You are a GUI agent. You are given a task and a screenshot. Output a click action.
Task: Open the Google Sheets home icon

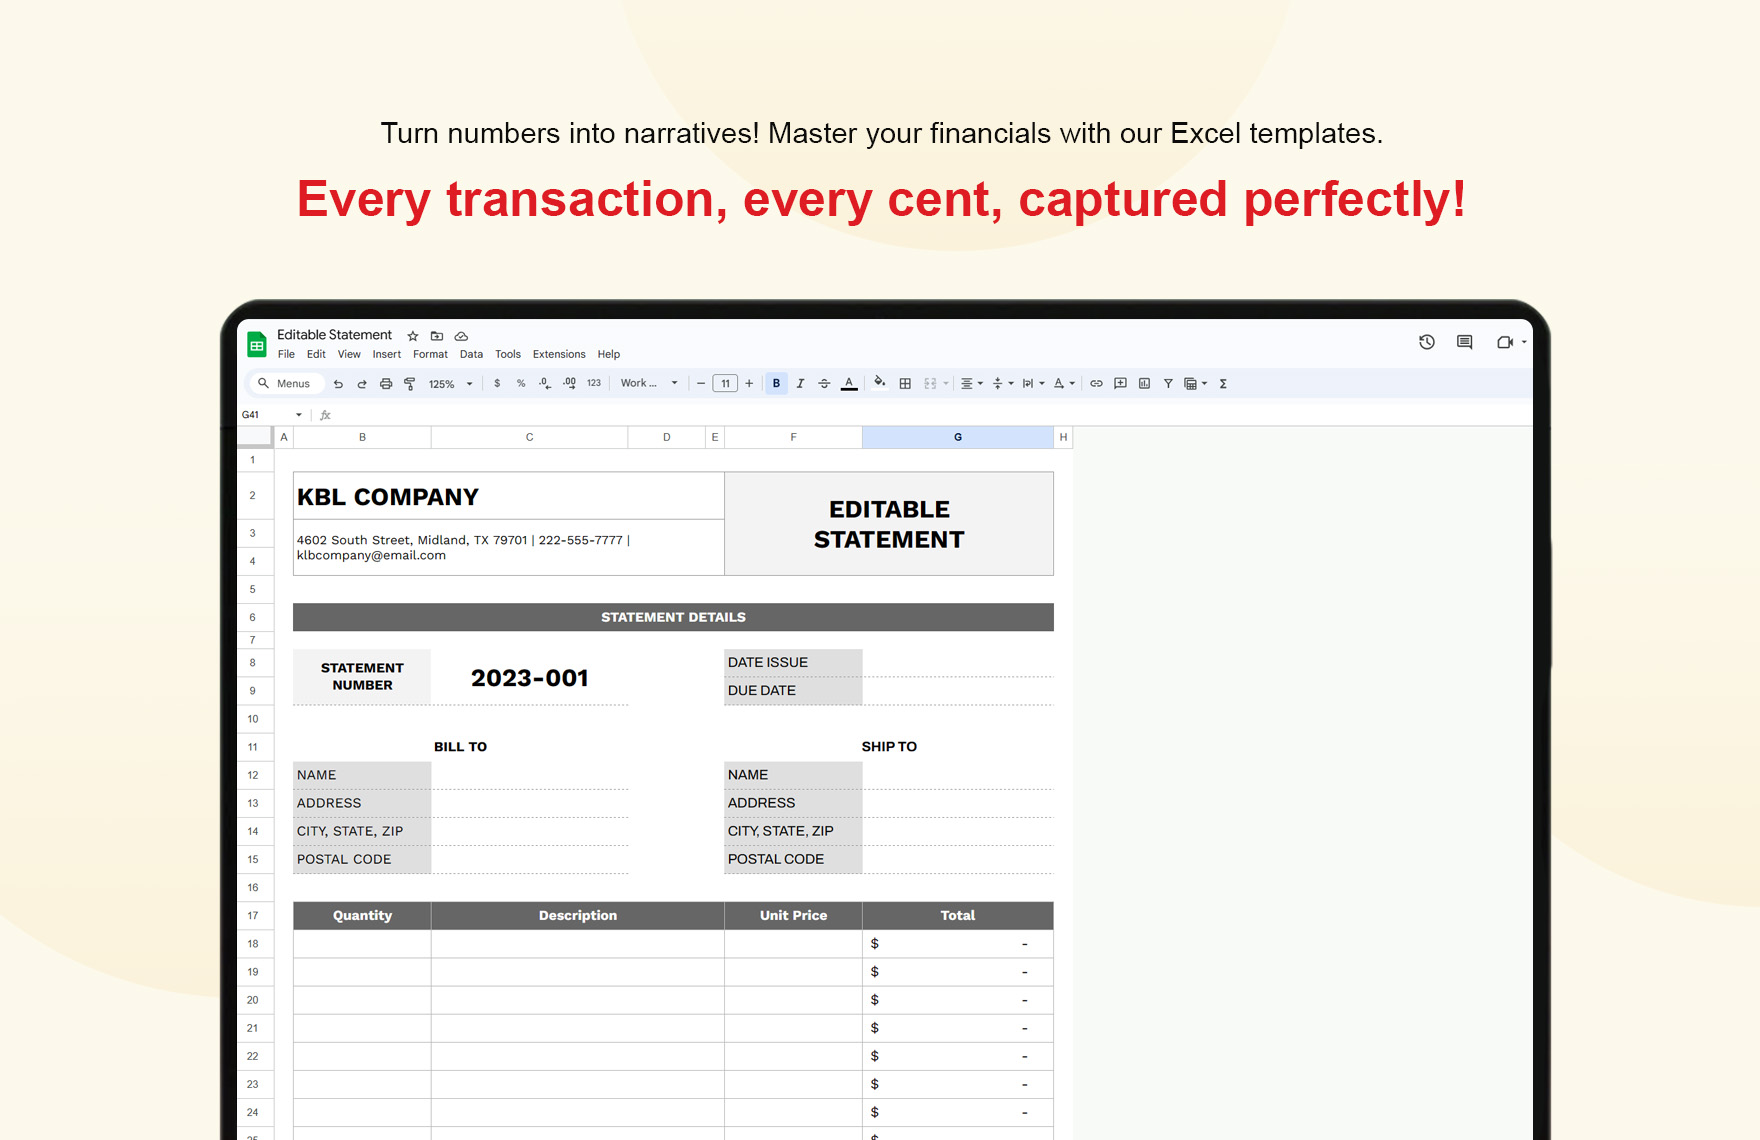[257, 344]
